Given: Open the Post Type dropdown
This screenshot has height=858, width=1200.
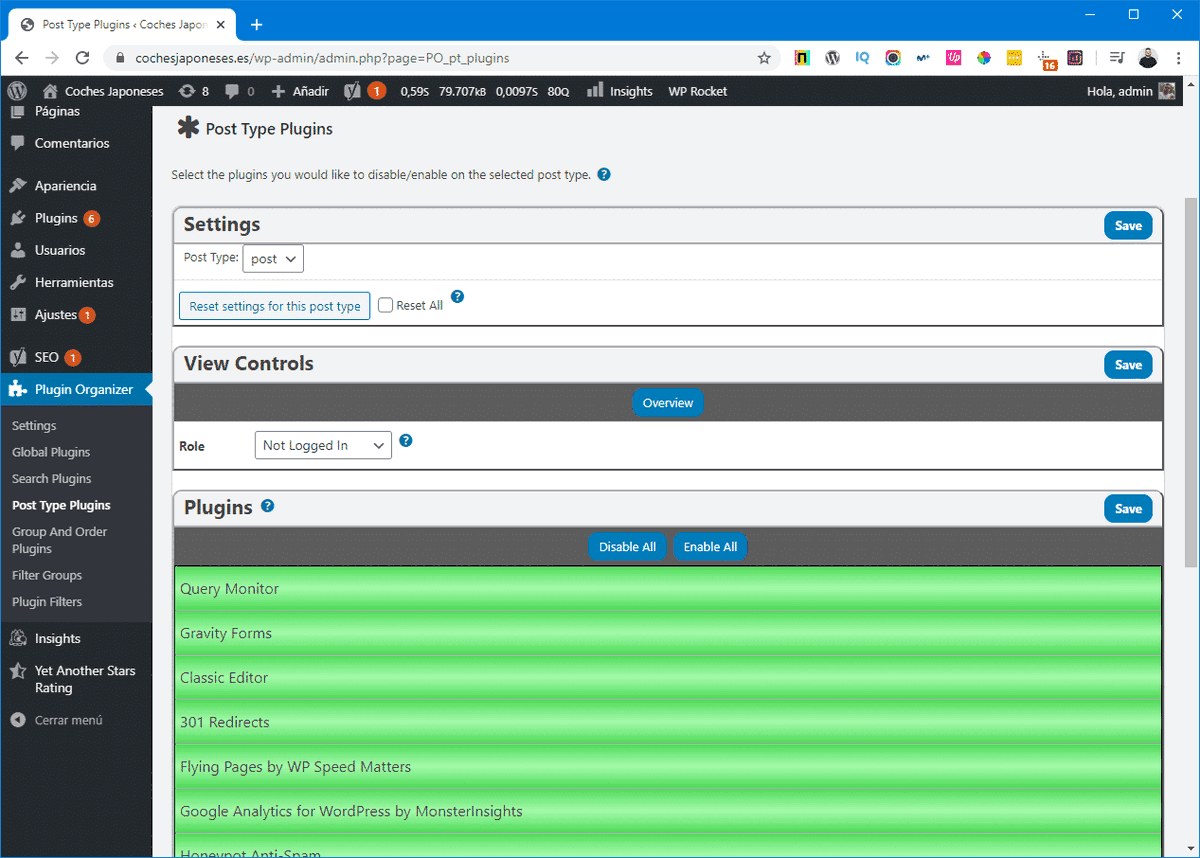Looking at the screenshot, I should (273, 259).
